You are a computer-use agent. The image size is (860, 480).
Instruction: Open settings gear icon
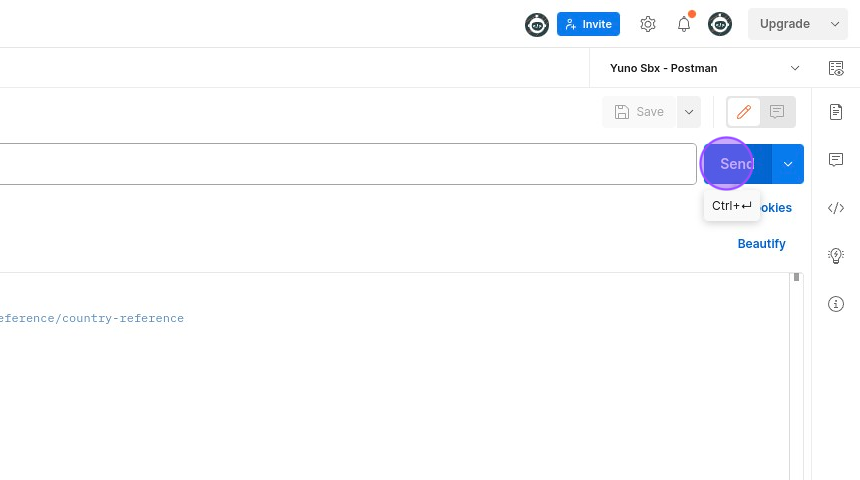[648, 24]
